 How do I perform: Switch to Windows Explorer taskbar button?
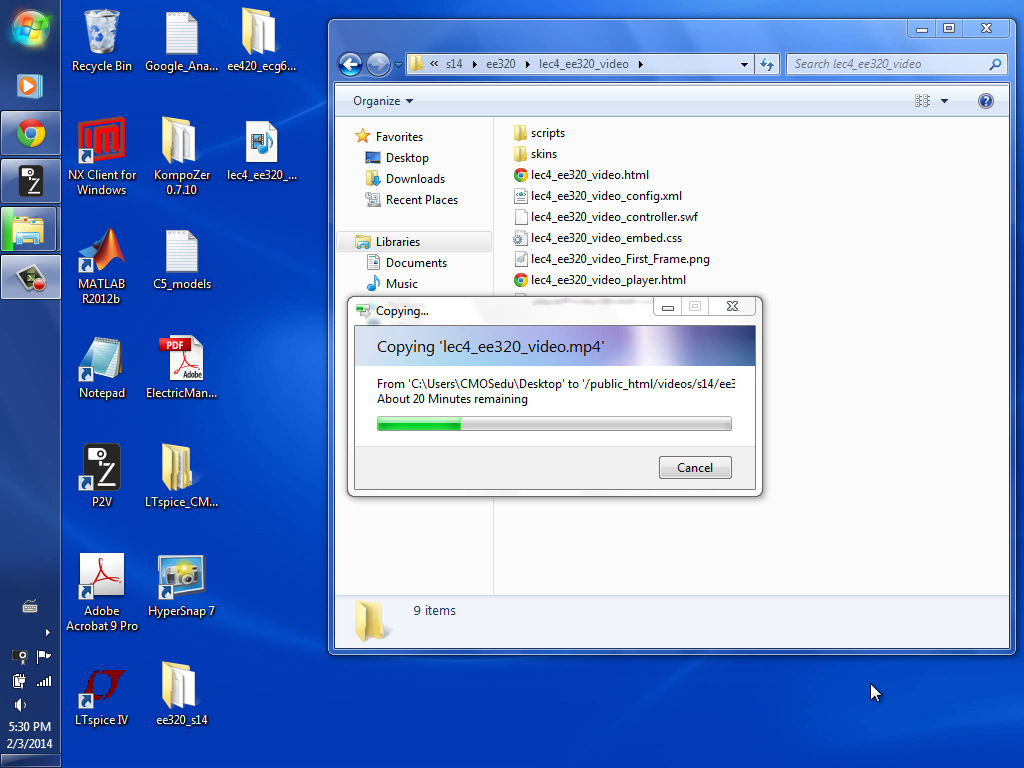click(30, 229)
